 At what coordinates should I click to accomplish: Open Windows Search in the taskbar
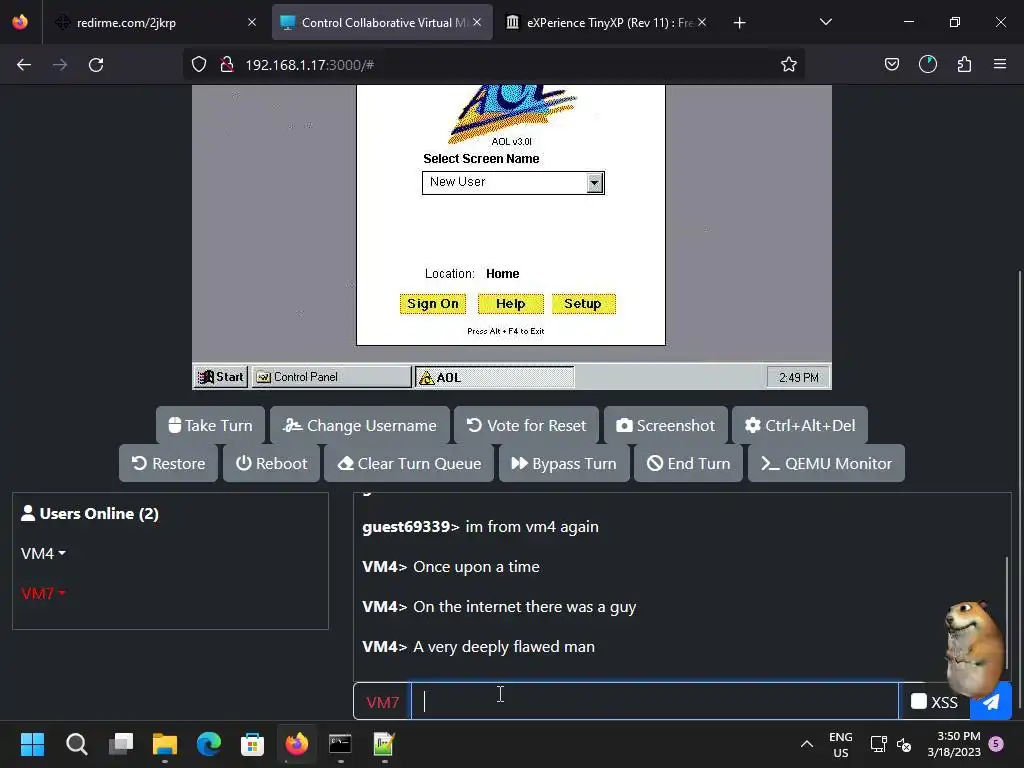click(x=76, y=744)
